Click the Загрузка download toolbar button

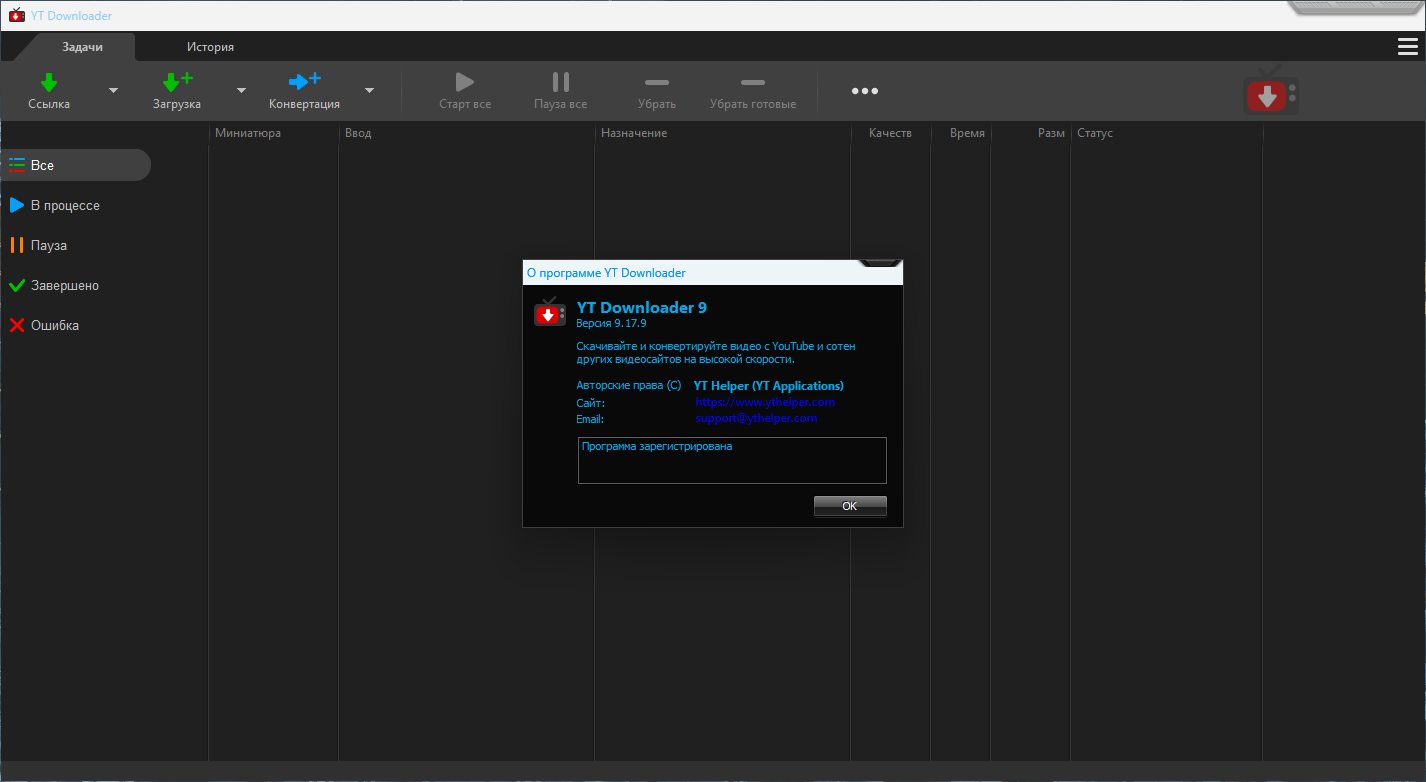point(177,91)
